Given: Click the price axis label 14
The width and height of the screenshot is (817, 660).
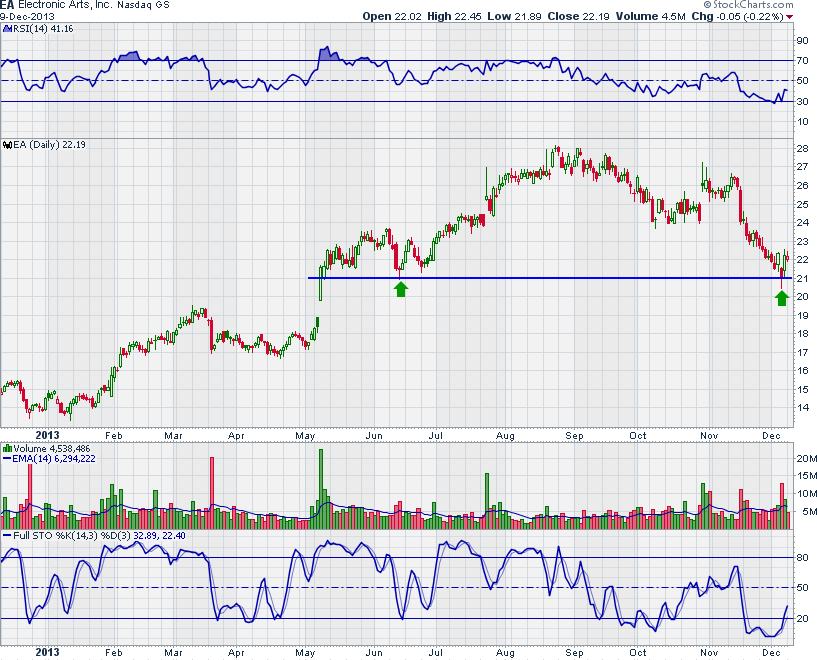Looking at the screenshot, I should click(x=802, y=408).
